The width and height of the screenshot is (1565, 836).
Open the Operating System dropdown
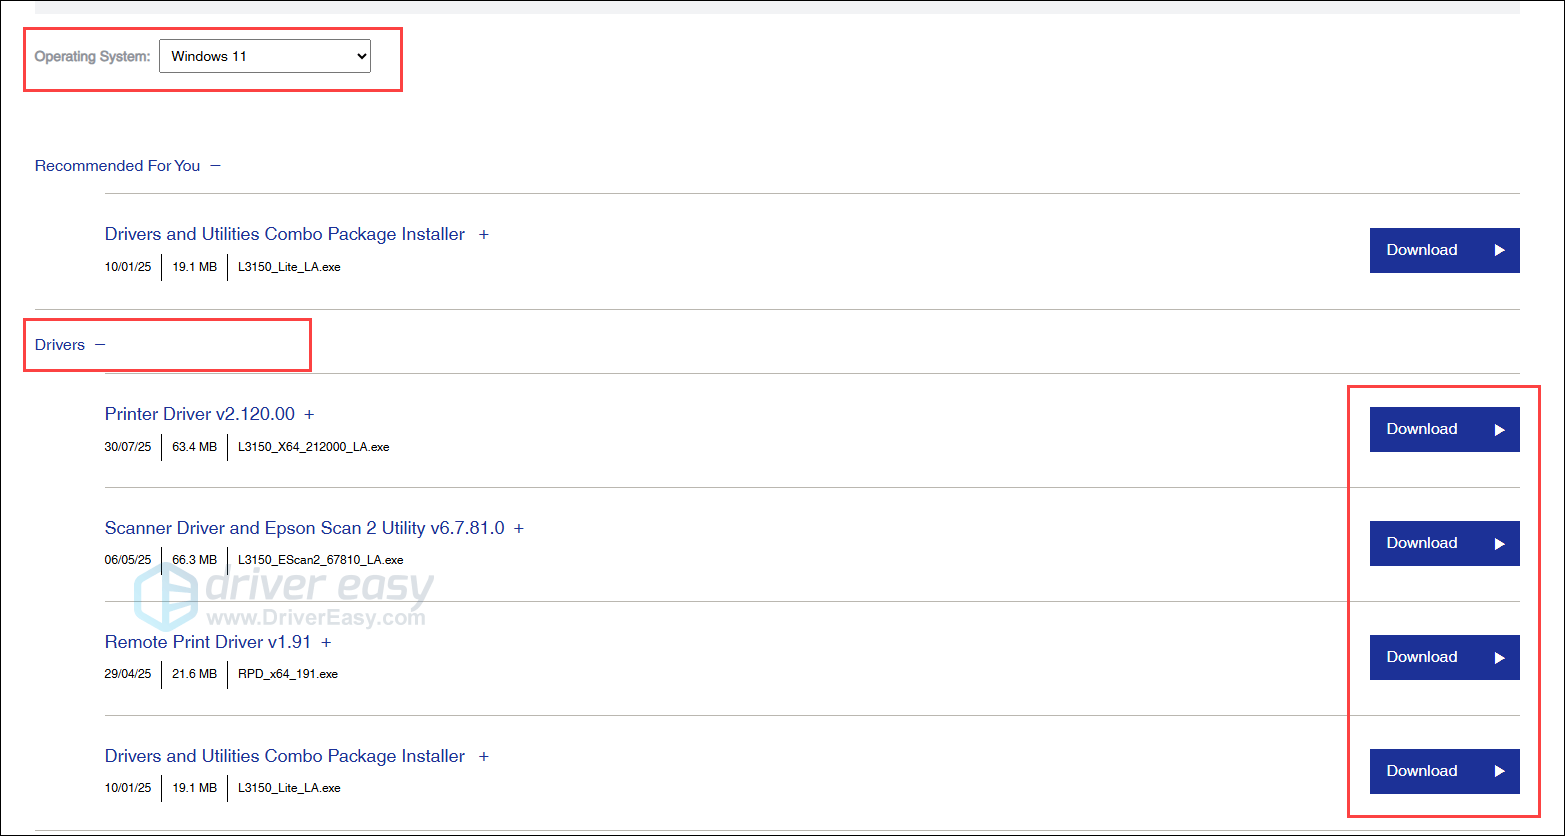click(x=264, y=56)
